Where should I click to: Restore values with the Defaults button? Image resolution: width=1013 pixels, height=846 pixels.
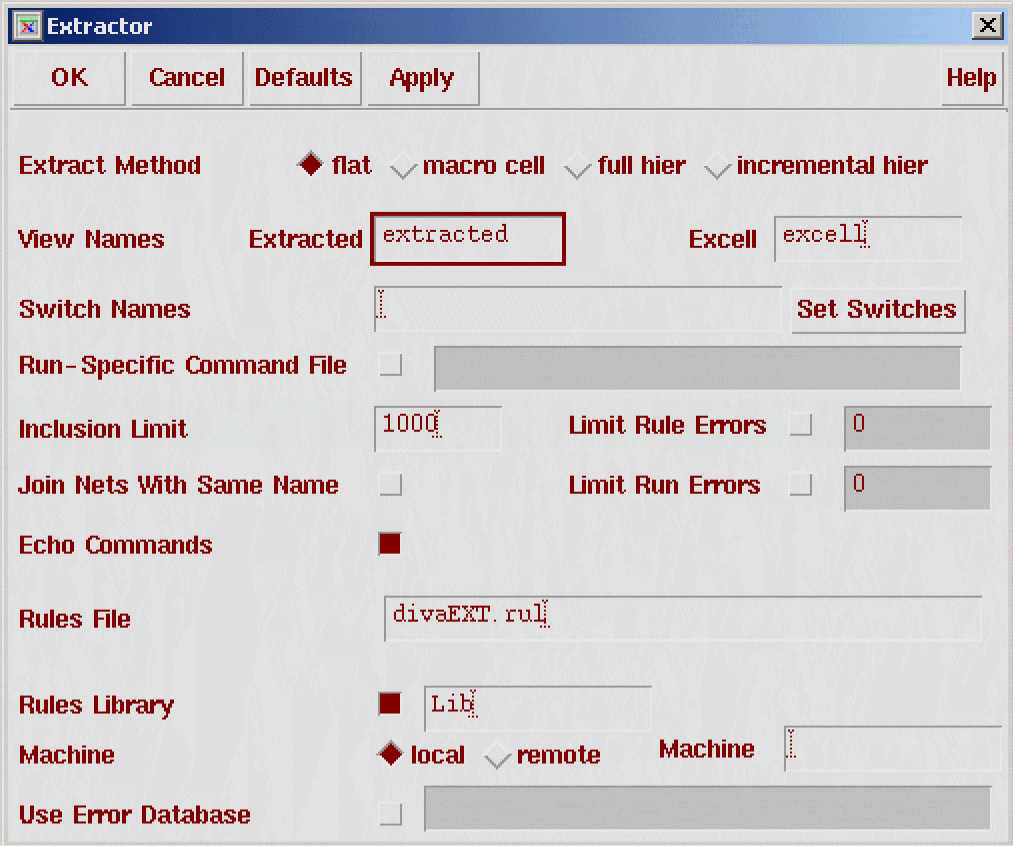[x=304, y=77]
